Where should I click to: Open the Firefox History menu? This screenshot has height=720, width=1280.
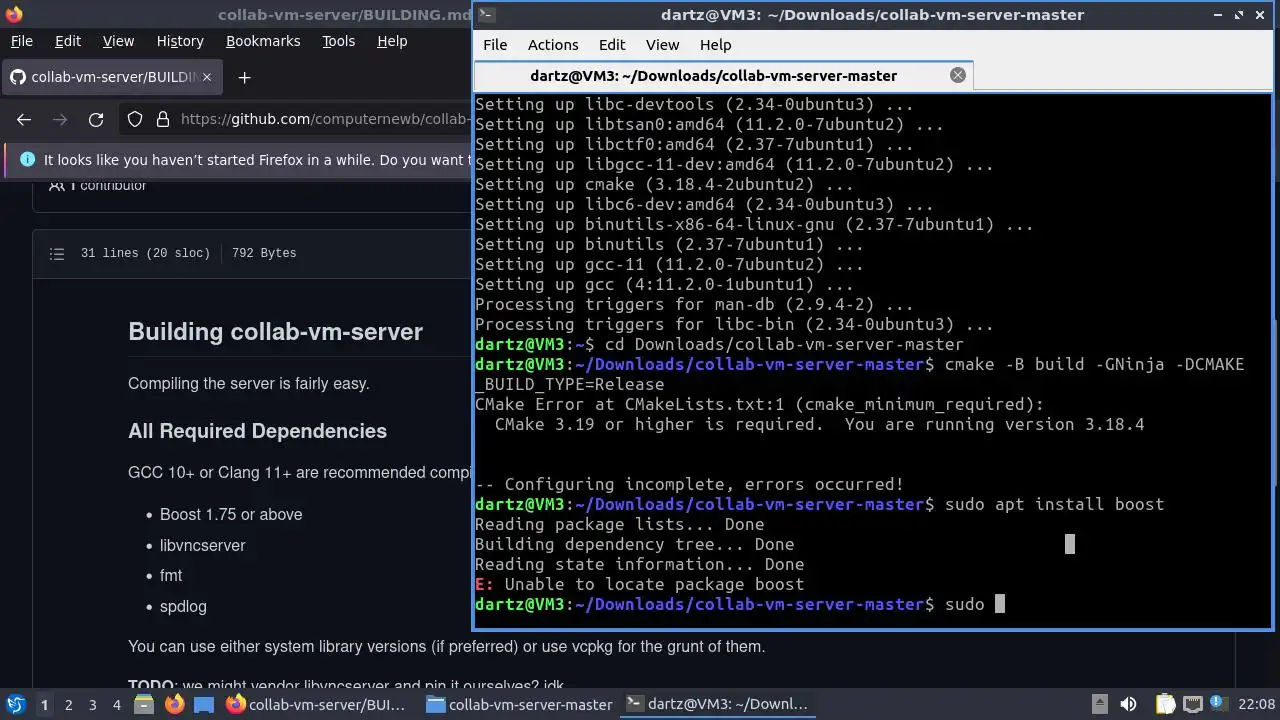180,41
